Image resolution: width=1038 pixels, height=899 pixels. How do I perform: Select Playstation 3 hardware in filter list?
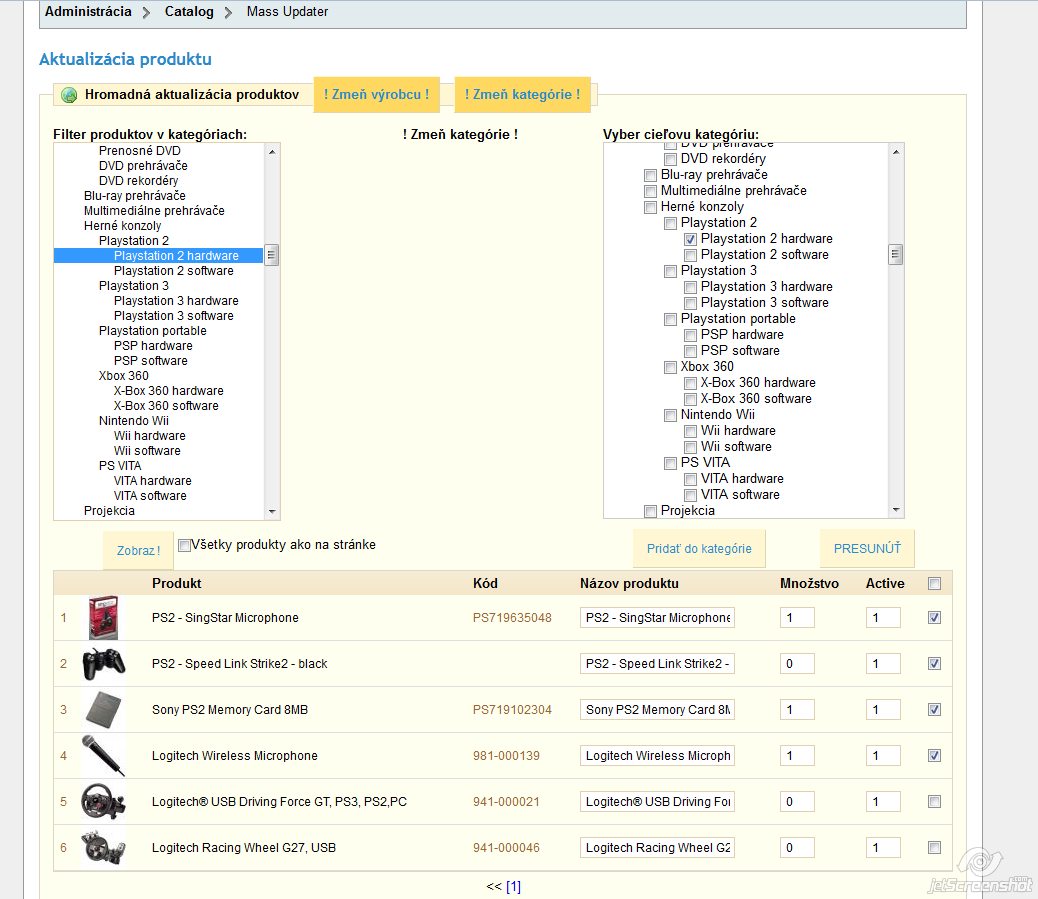(x=176, y=301)
